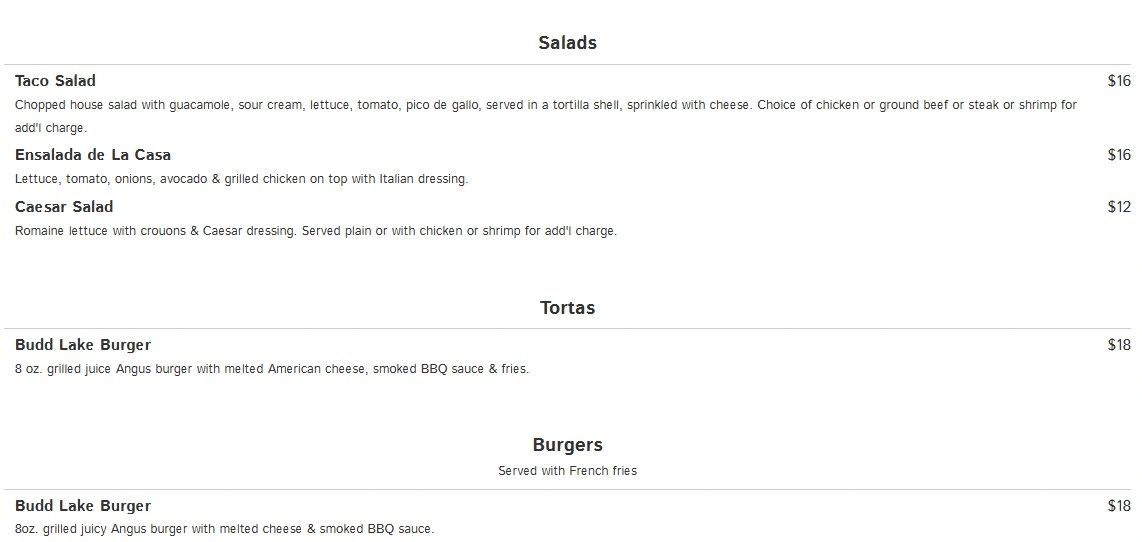This screenshot has height=542, width=1142.
Task: Click the 'add'l charge.' text under Taco Salad
Action: 51,128
